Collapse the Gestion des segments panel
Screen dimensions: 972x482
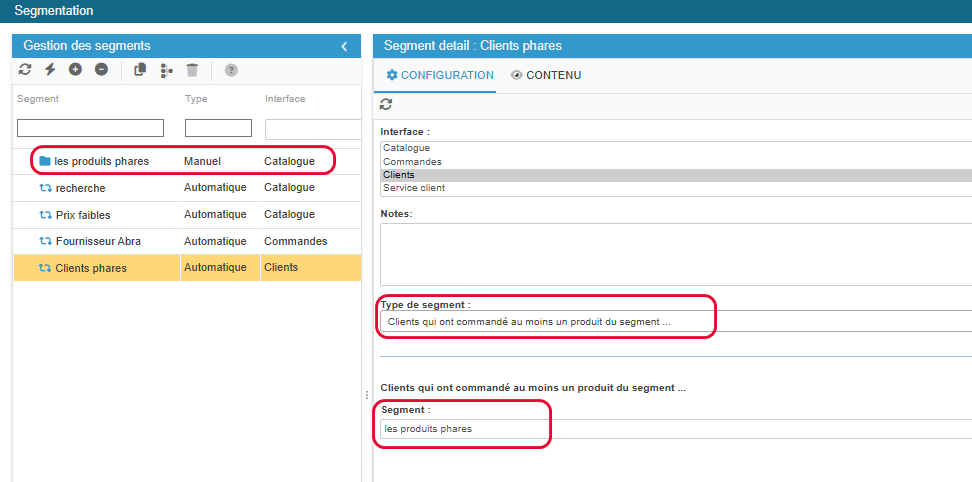click(345, 46)
